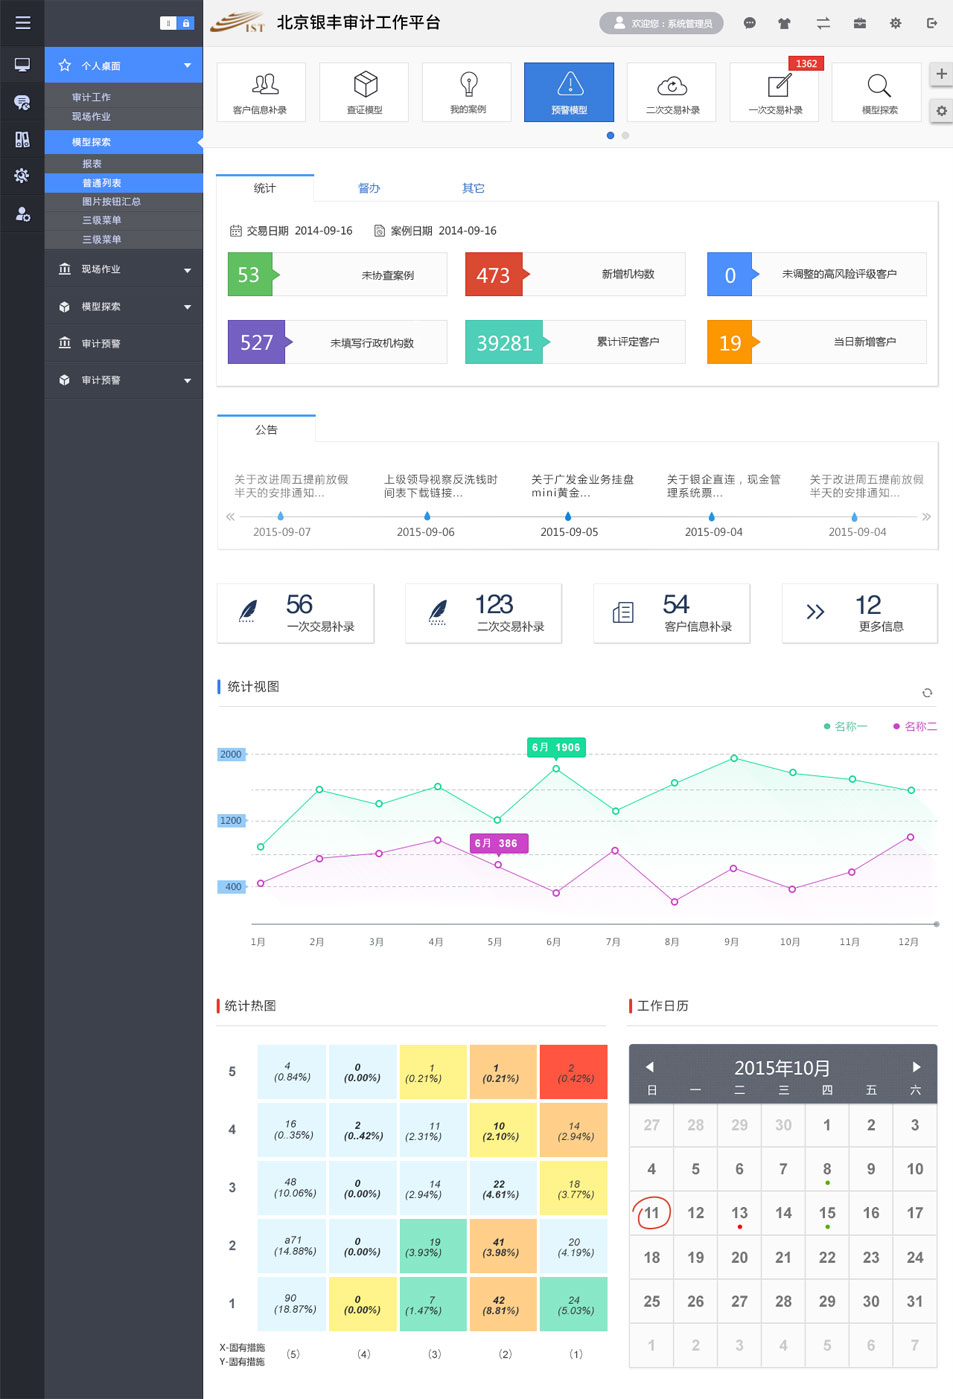Screen dimensions: 953x1399
Task: Open the 查证模型 box icon tile
Action: coord(364,92)
